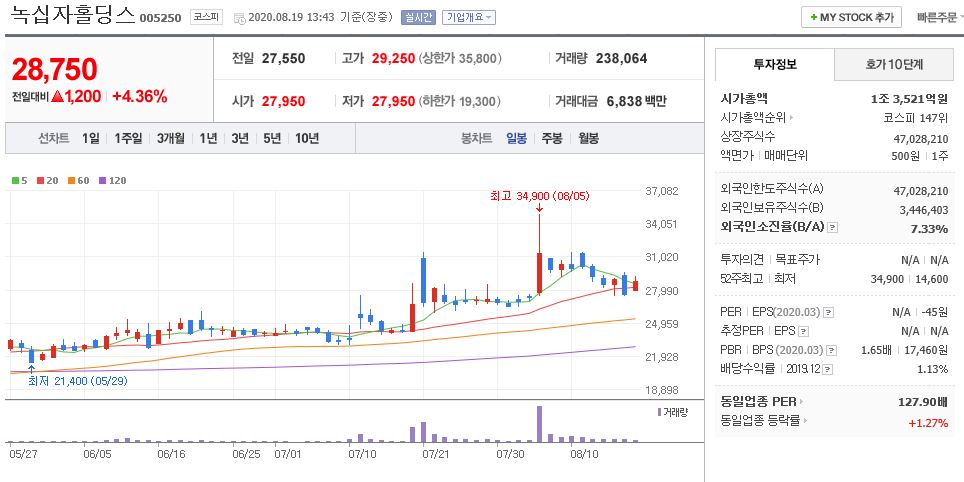Screen dimensions: 964x482
Task: Click the +4.36% change rate
Action: point(140,97)
